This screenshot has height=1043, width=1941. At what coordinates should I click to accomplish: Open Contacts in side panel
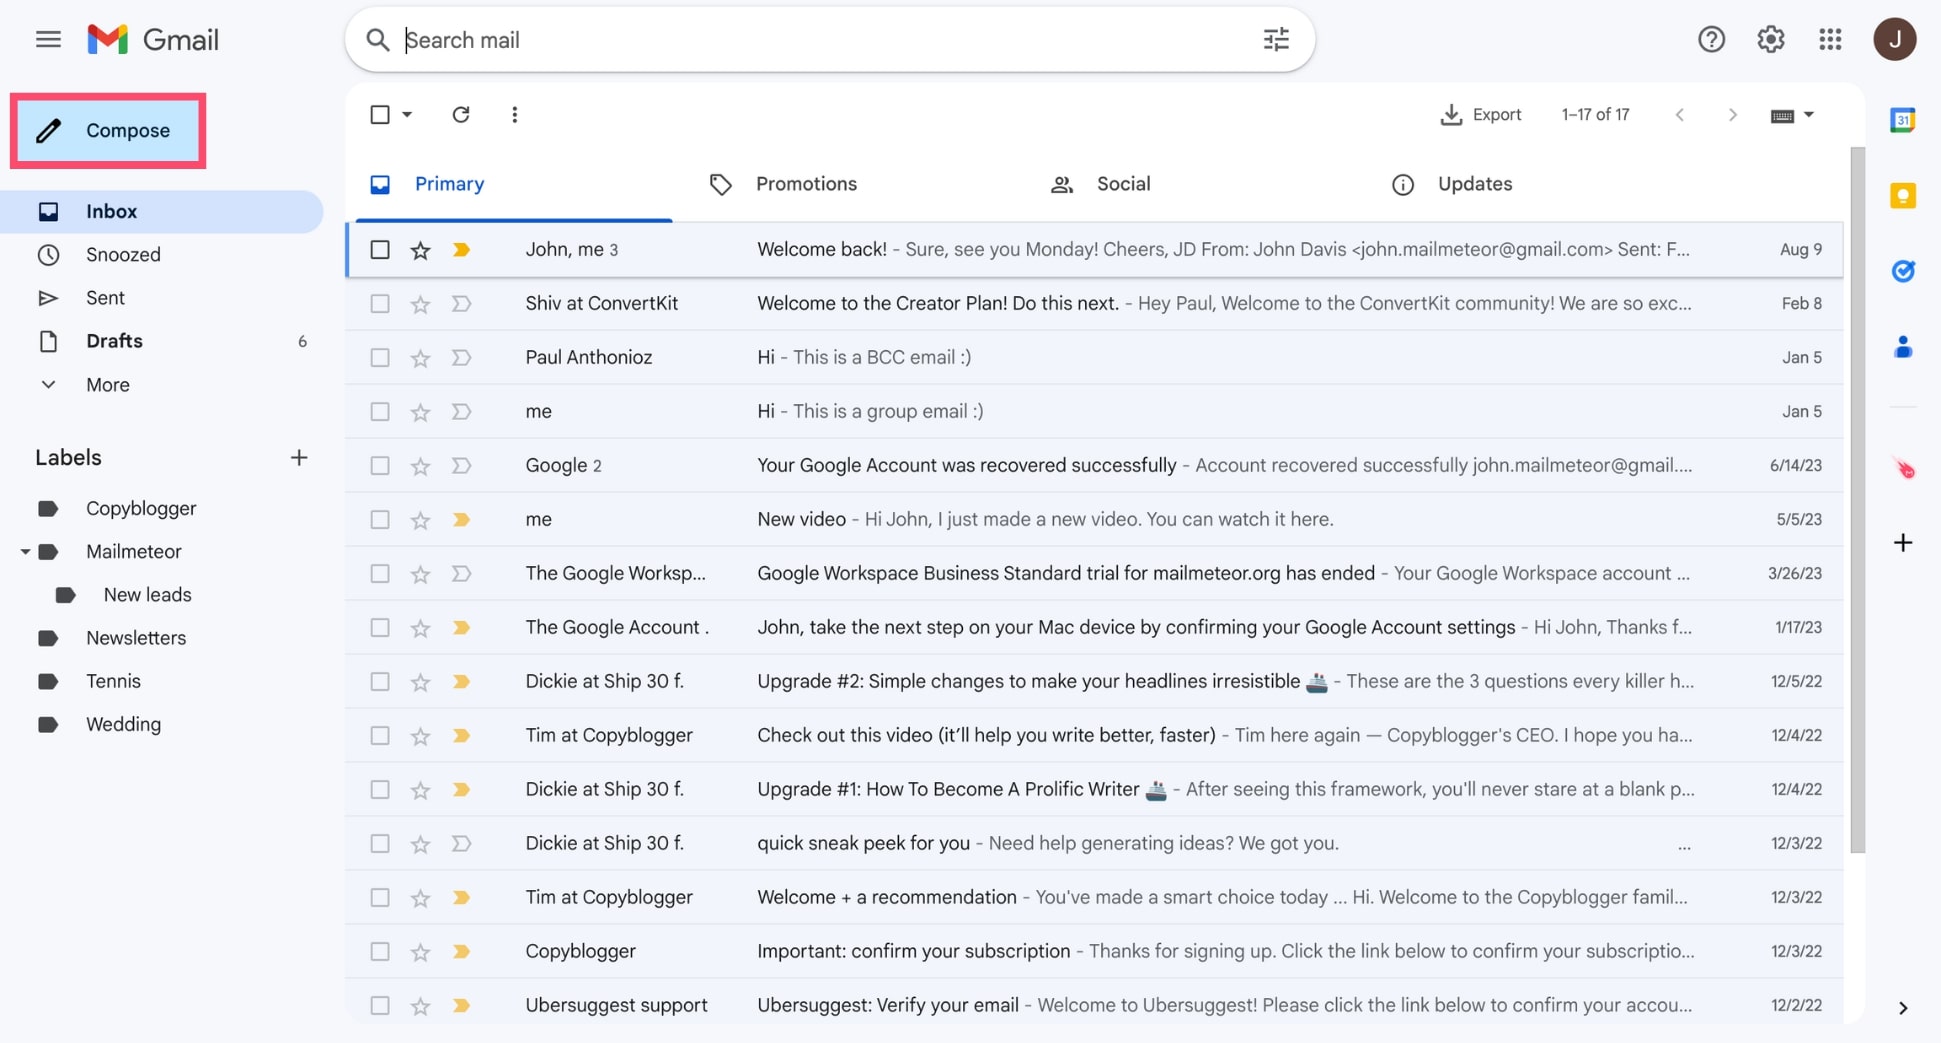pyautogui.click(x=1902, y=347)
